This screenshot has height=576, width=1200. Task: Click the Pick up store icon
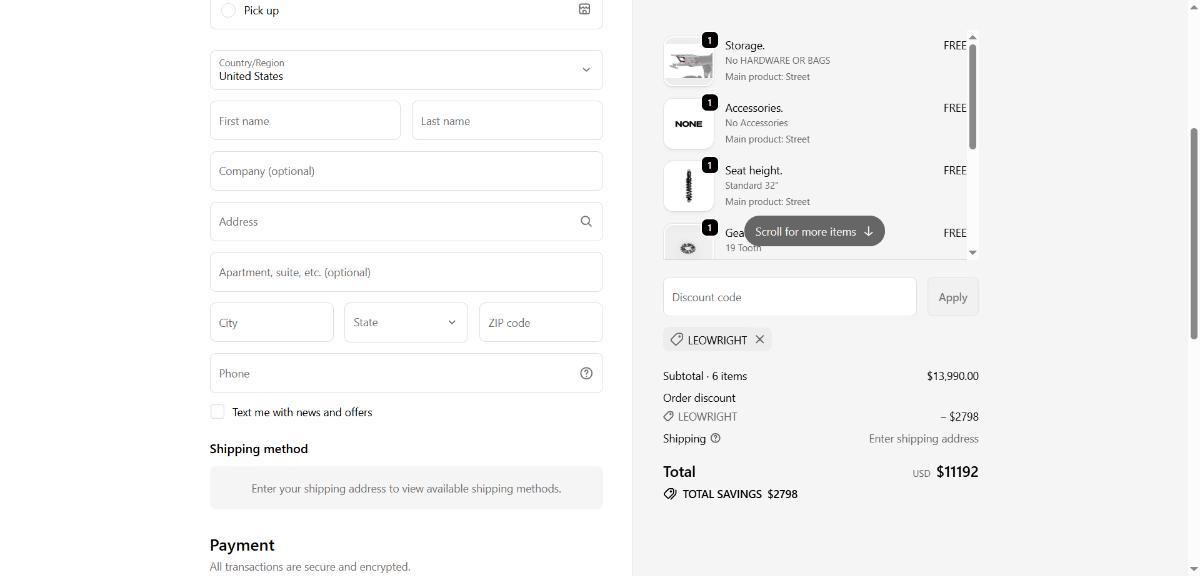click(584, 9)
